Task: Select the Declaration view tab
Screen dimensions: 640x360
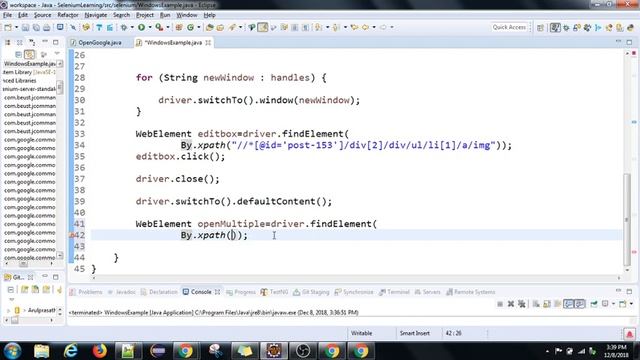Action: [159, 292]
